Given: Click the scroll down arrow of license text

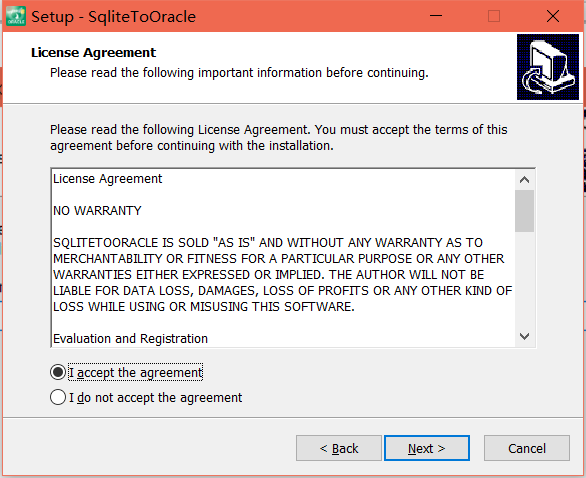Looking at the screenshot, I should click(x=524, y=336).
